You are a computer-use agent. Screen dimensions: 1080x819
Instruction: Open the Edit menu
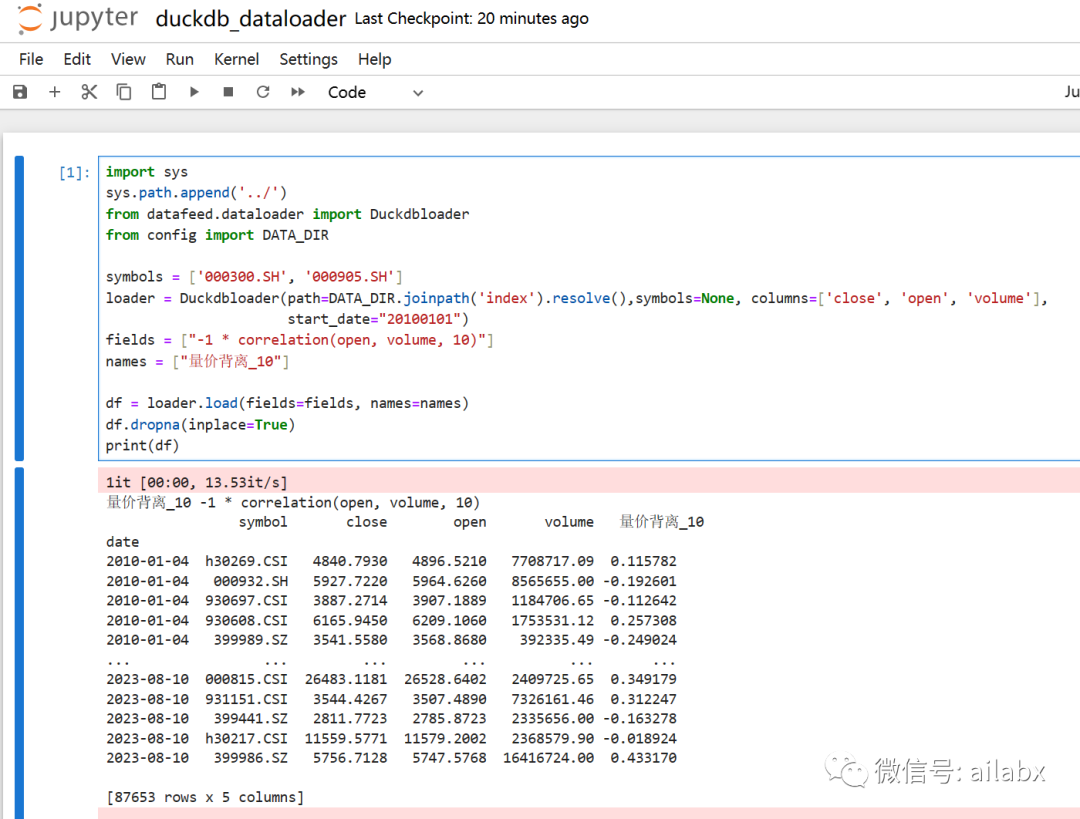tap(77, 59)
